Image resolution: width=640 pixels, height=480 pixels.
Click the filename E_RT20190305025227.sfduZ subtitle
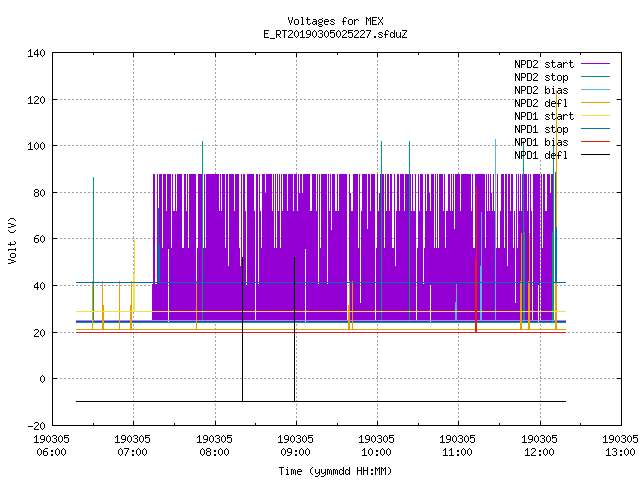[x=335, y=34]
